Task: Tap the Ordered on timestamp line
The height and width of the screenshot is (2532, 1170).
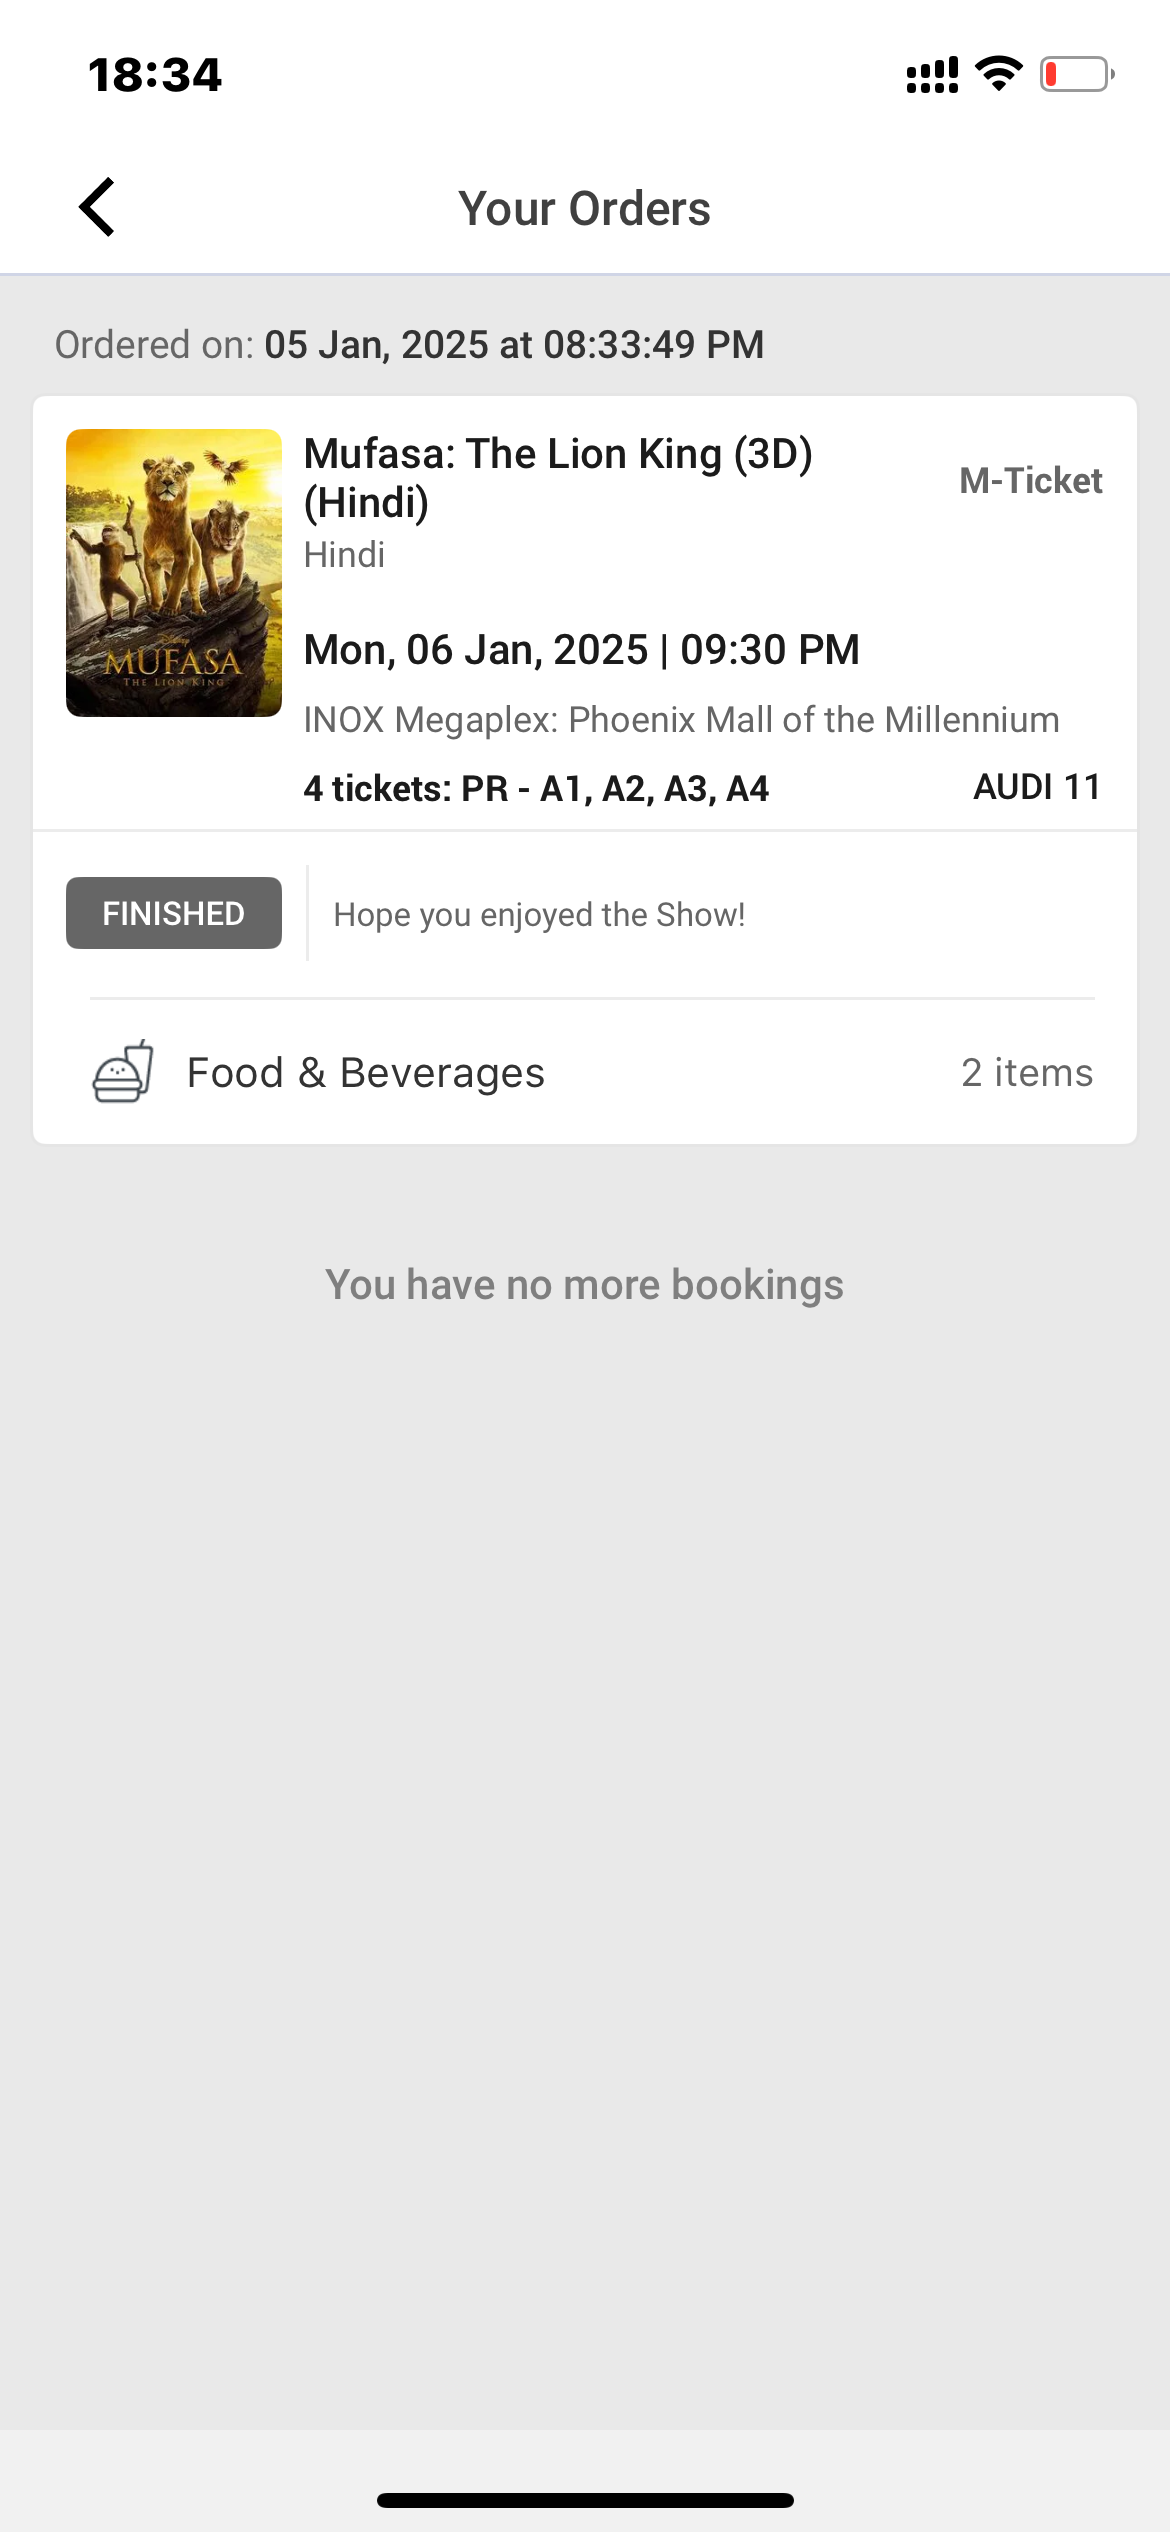Action: tap(409, 345)
